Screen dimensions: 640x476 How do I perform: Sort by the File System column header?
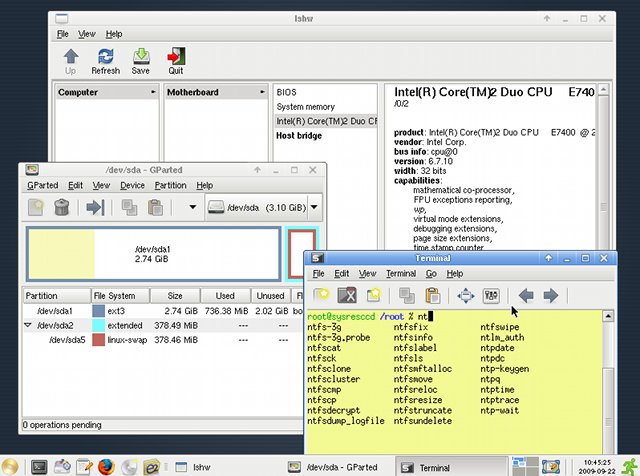(x=120, y=296)
